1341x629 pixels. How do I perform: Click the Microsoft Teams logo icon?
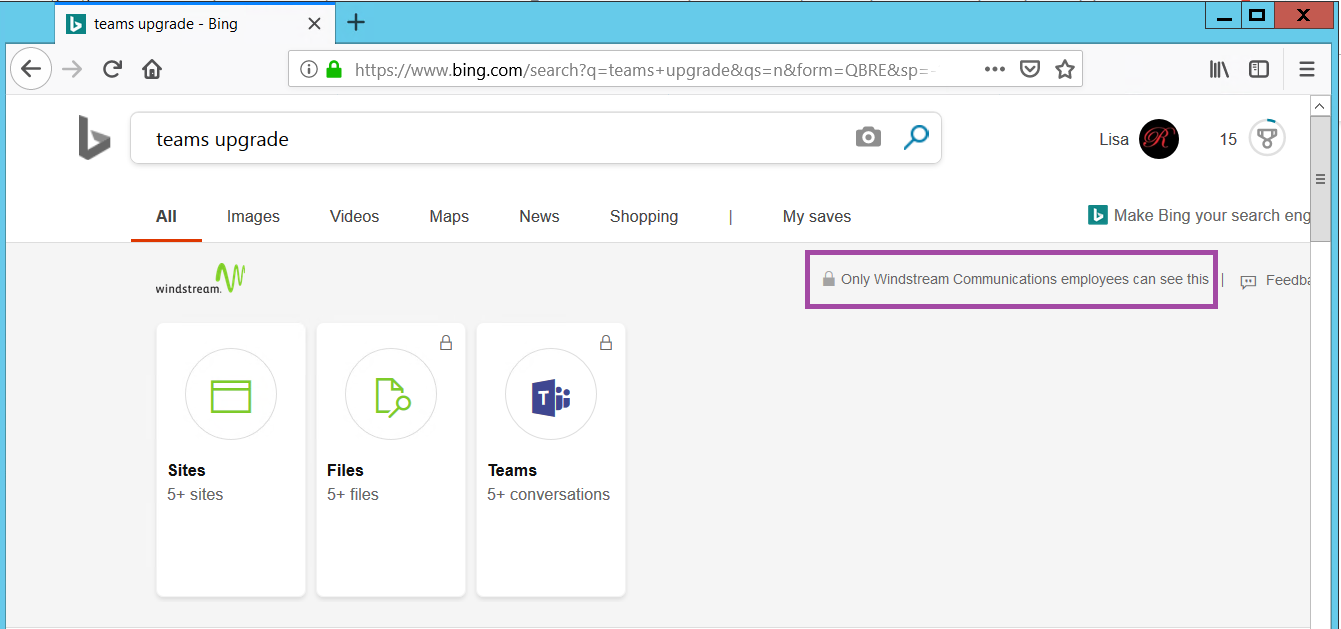tap(551, 397)
